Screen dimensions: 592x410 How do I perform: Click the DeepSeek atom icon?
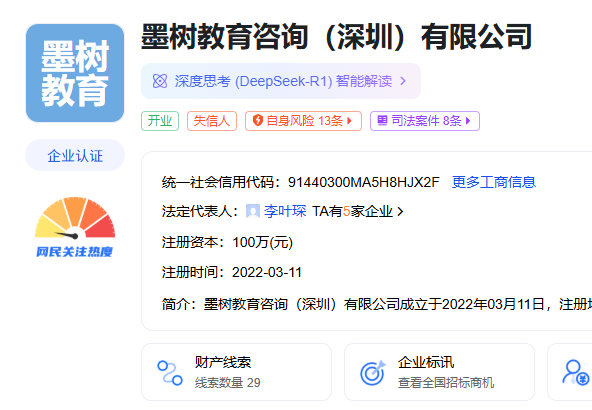click(x=160, y=81)
